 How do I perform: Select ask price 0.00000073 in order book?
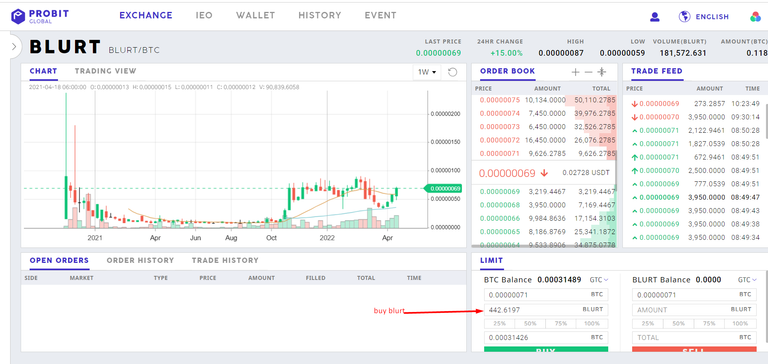(500, 126)
